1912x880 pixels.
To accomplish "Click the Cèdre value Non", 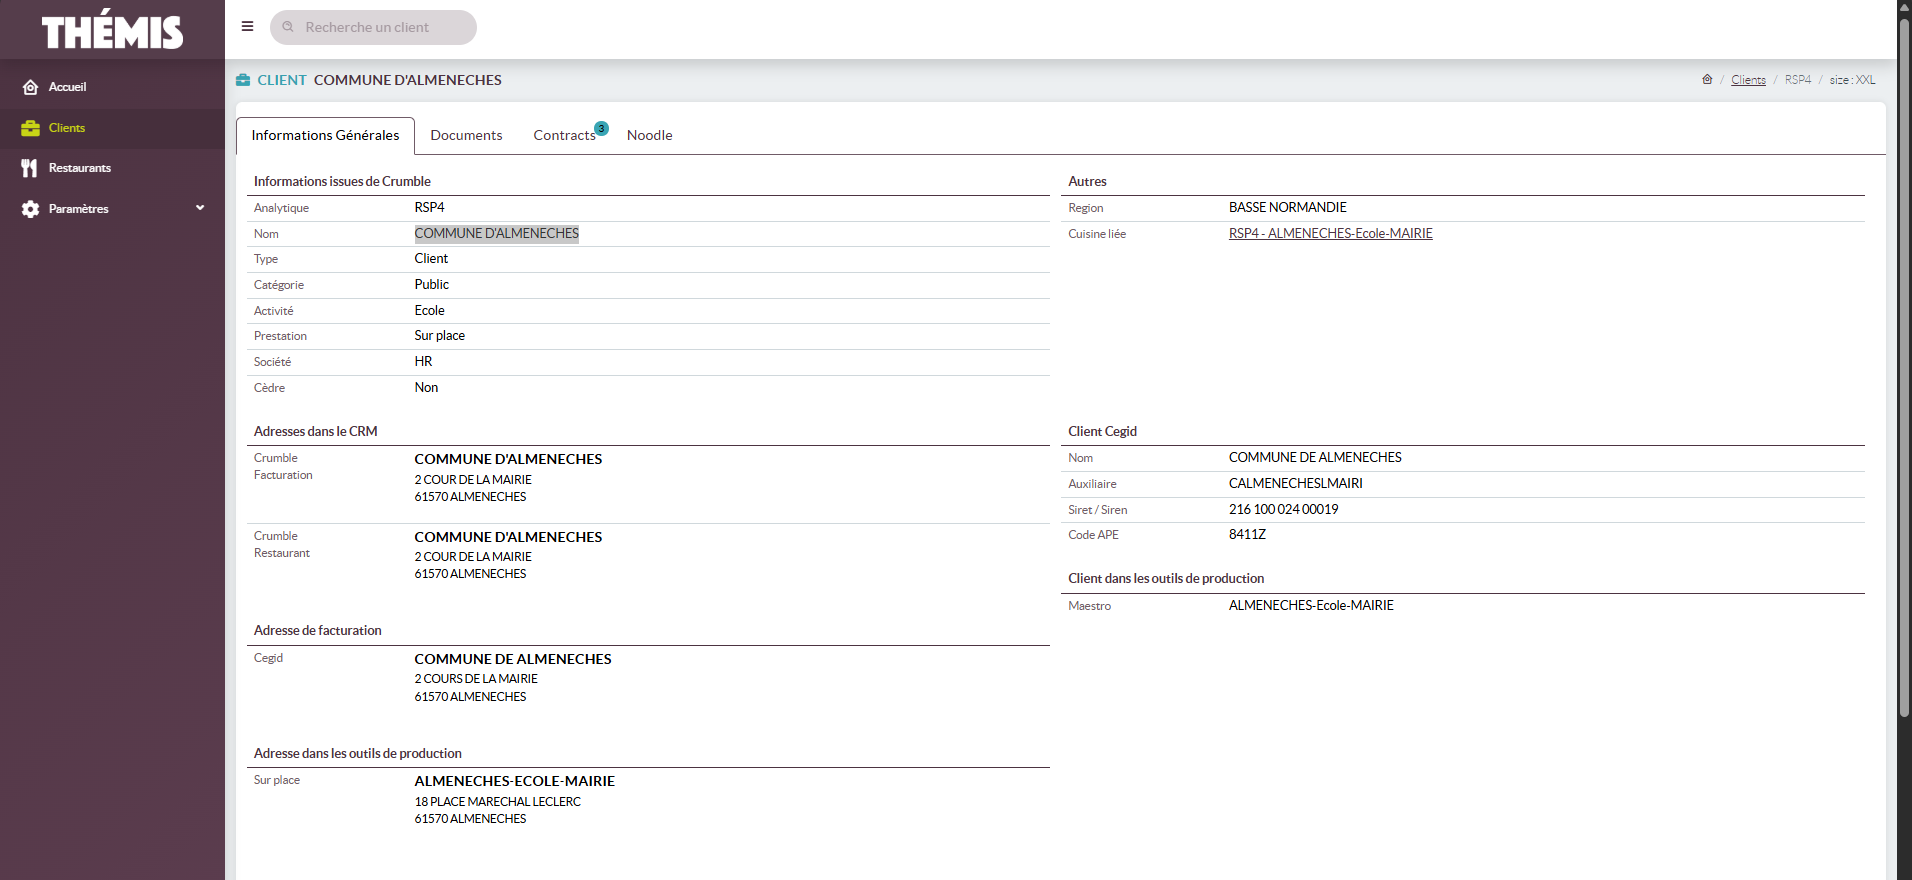I will pyautogui.click(x=426, y=388).
